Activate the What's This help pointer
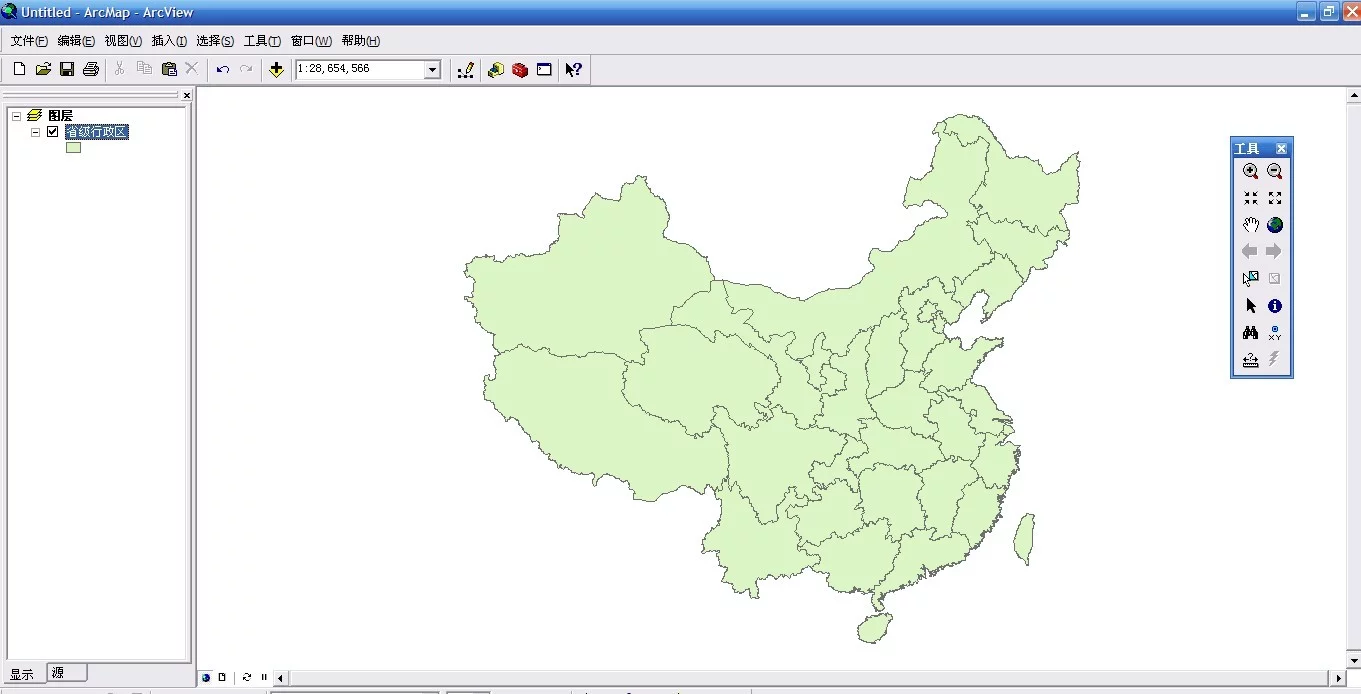 [573, 69]
